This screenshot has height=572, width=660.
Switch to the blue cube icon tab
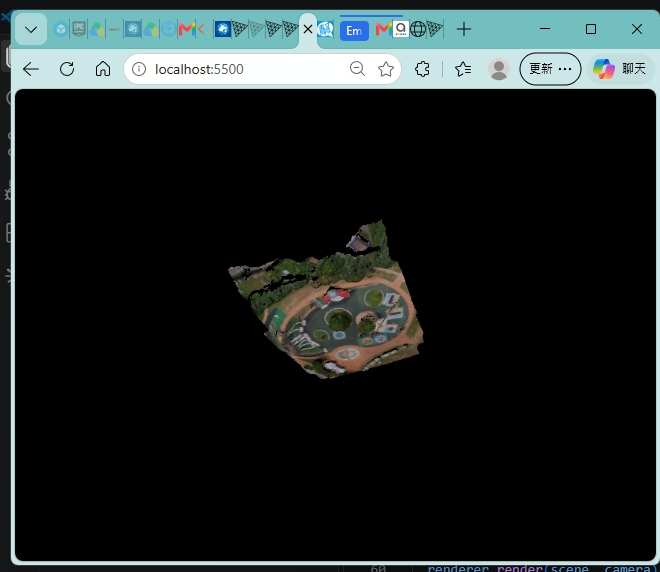(x=61, y=29)
